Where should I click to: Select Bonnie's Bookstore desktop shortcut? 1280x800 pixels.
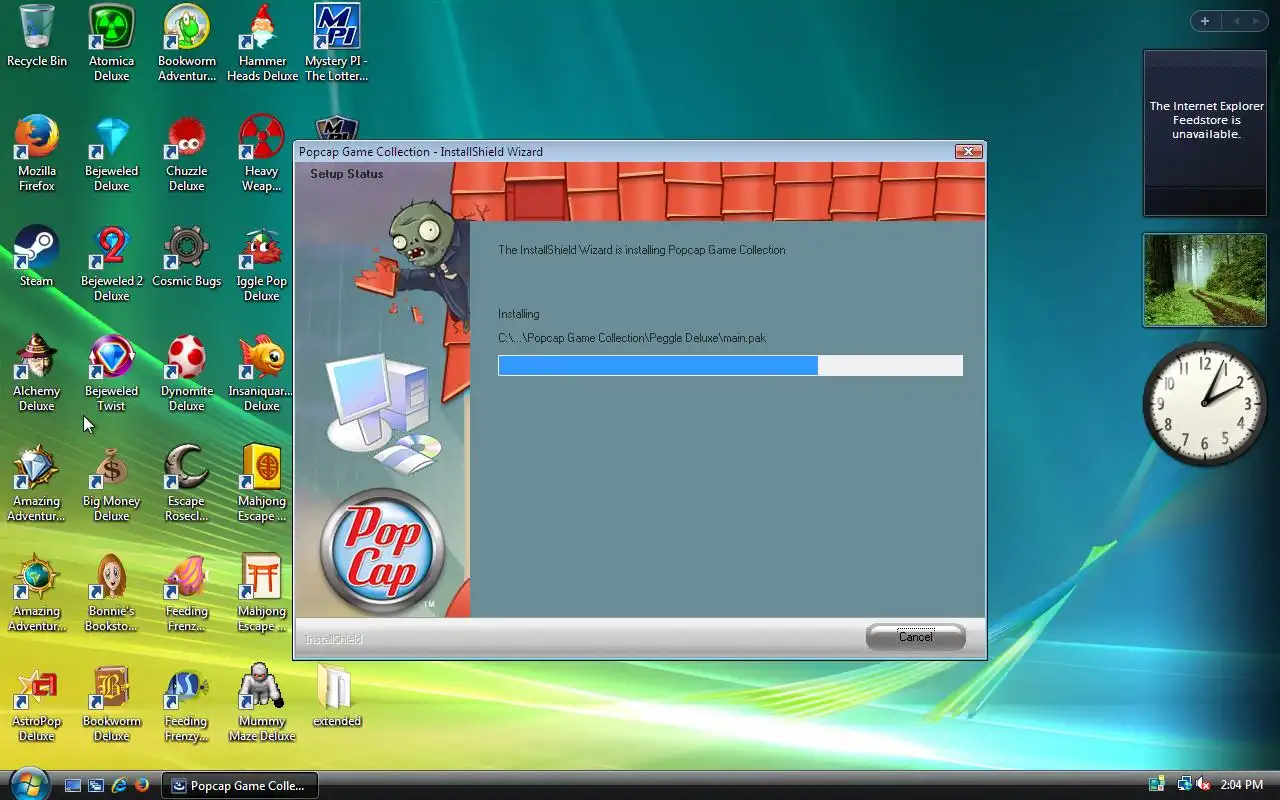[111, 593]
